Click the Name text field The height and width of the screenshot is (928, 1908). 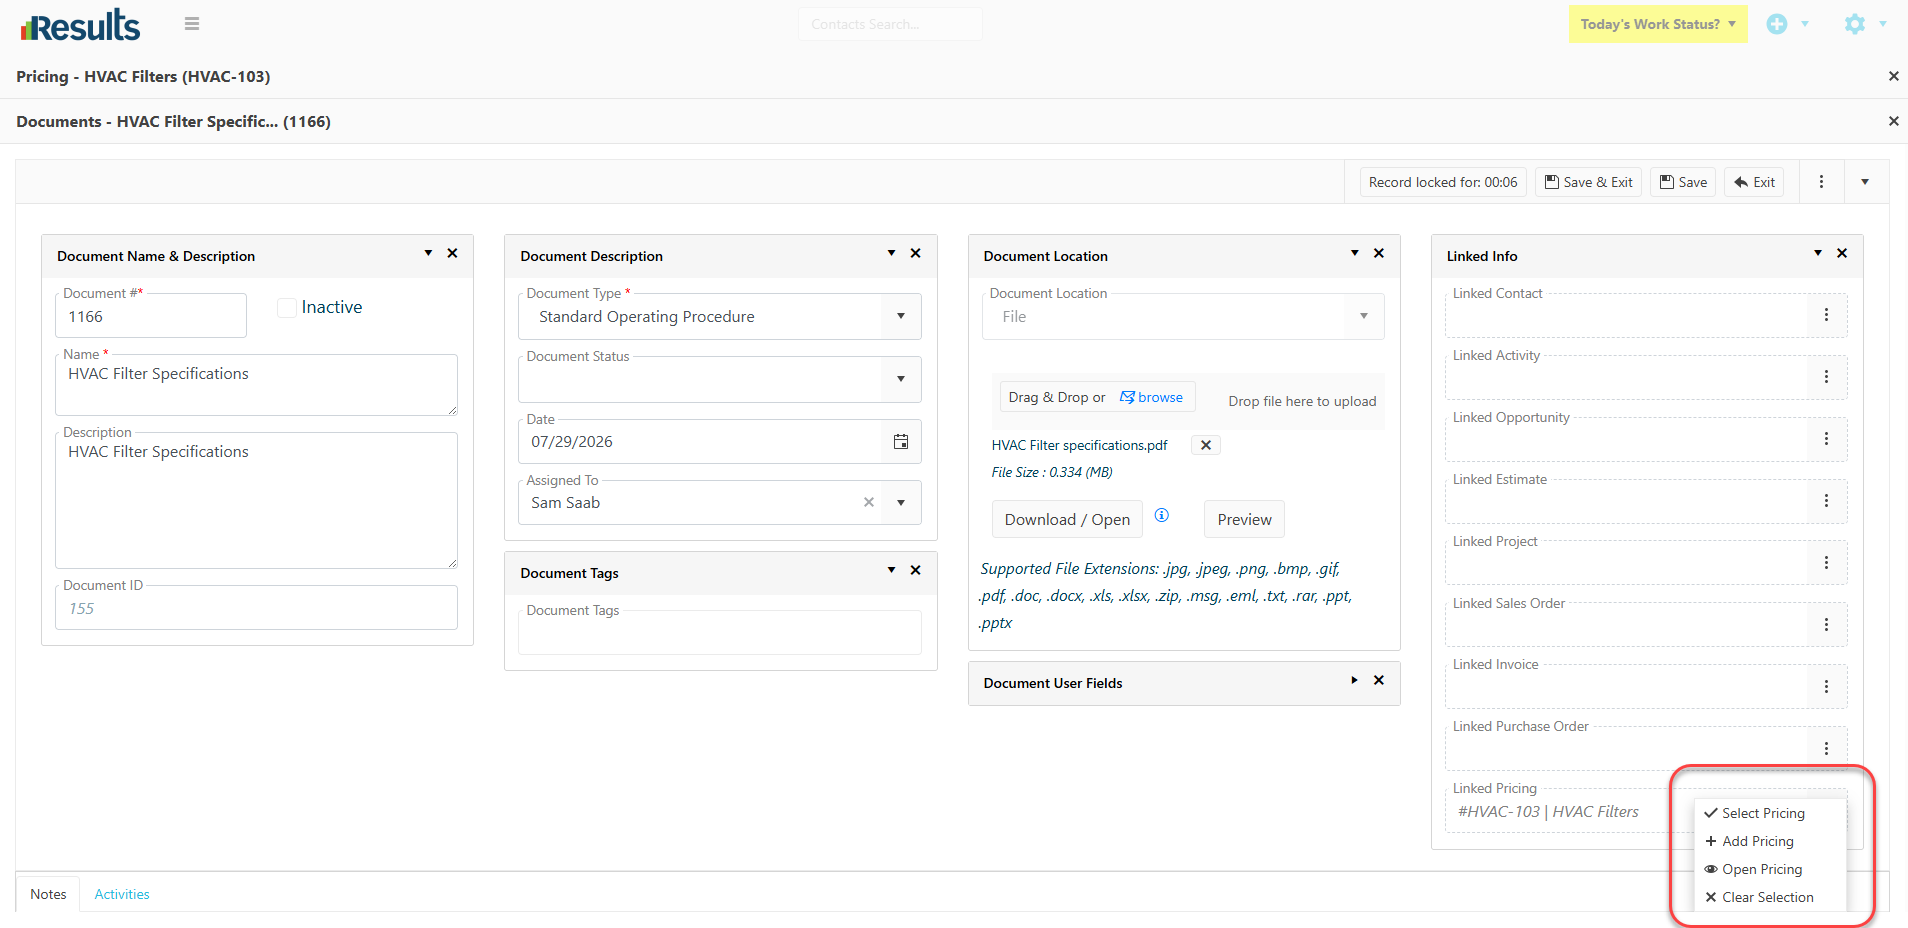click(x=256, y=385)
